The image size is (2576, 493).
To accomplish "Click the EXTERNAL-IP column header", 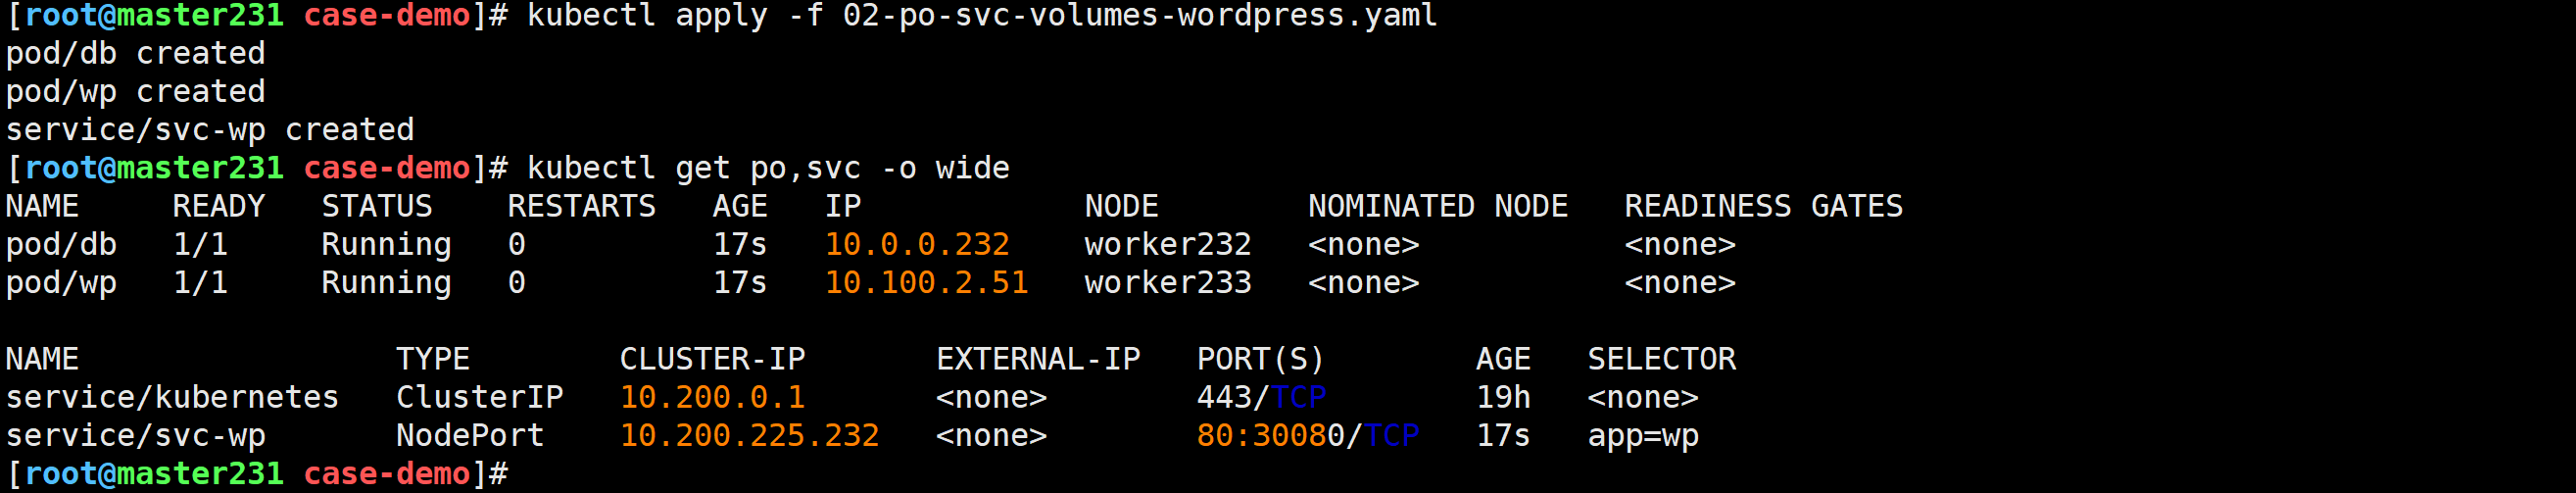I will click(1038, 359).
